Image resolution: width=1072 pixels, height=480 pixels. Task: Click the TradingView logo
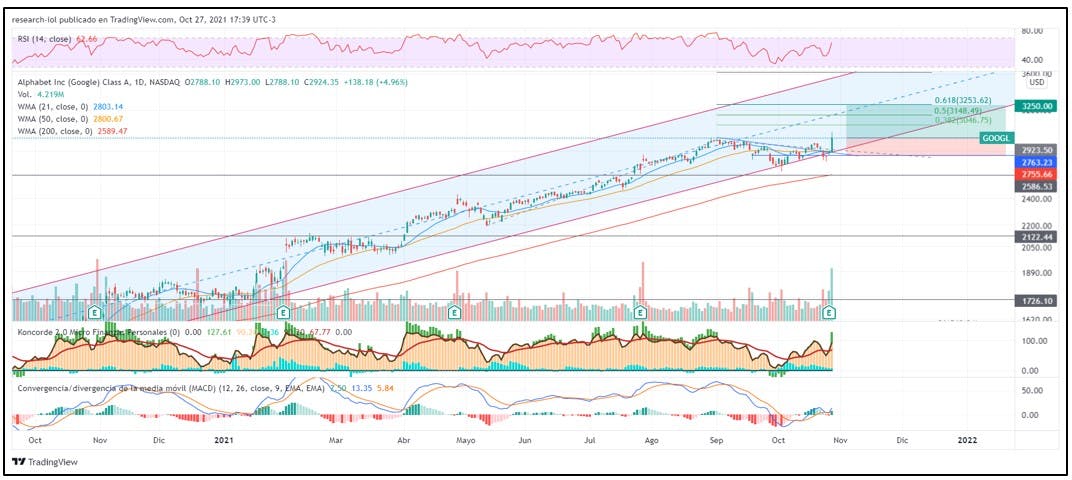[x=46, y=462]
